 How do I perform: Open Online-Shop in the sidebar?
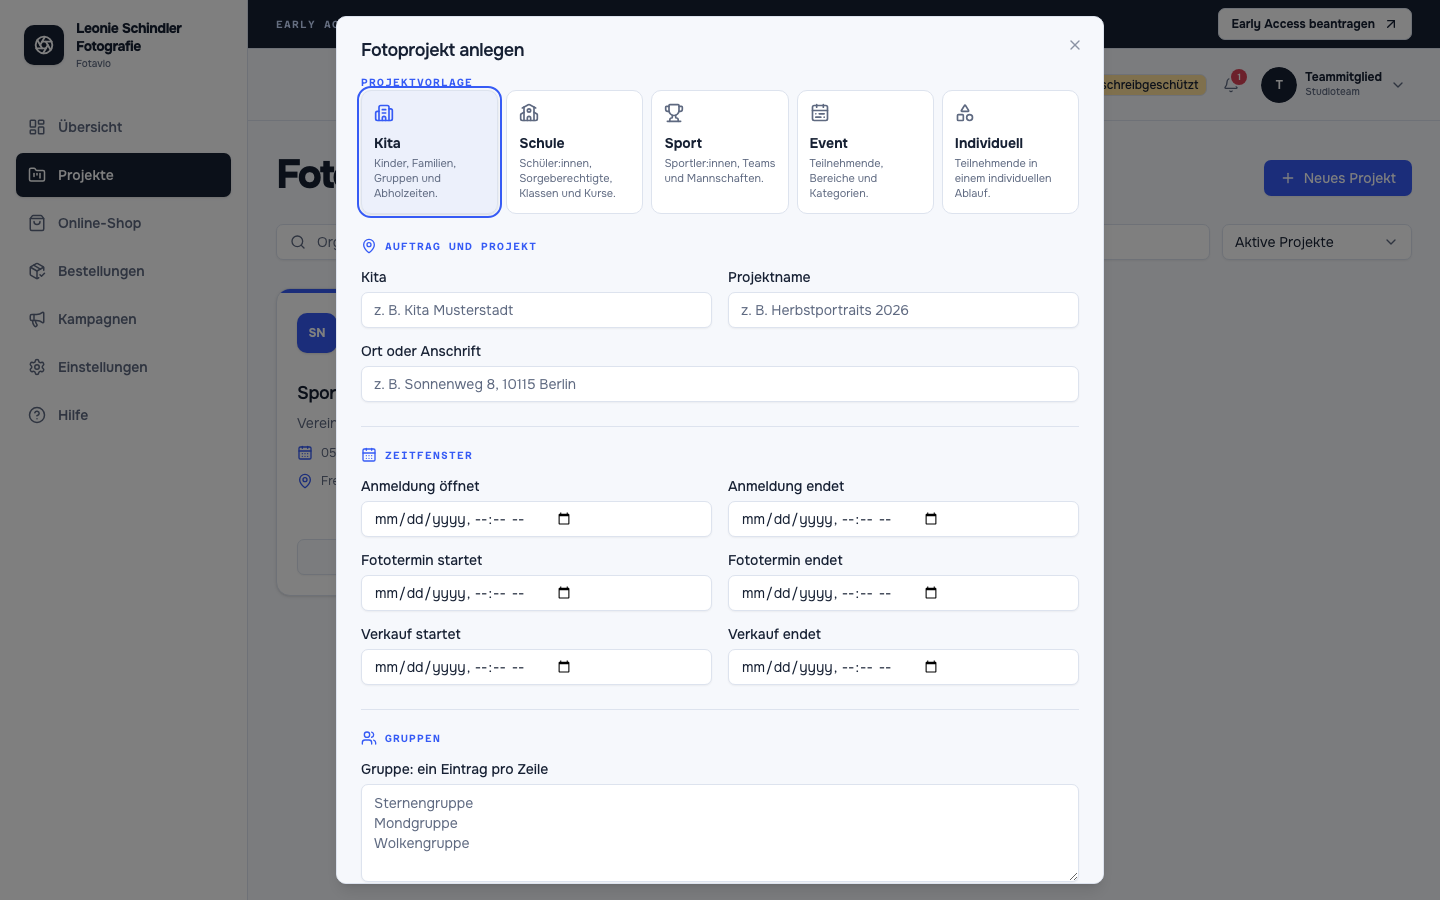123,223
